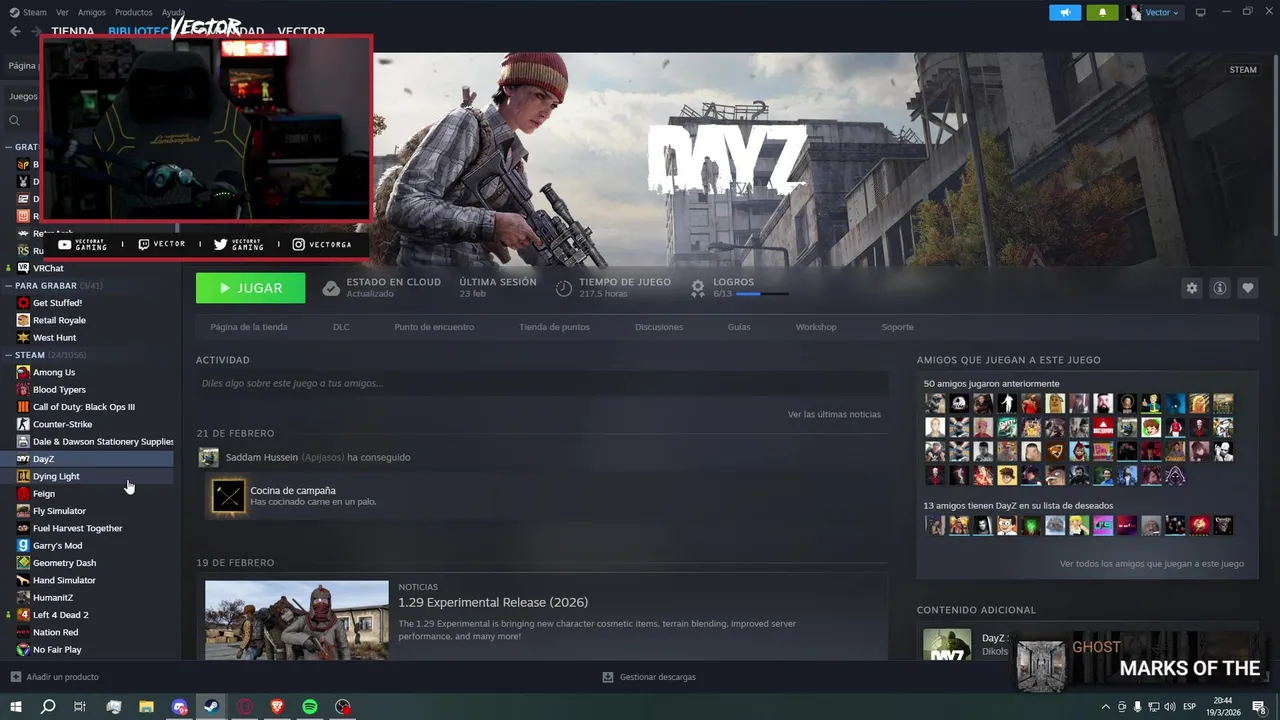Open Página de la tienda tab

coord(249,327)
